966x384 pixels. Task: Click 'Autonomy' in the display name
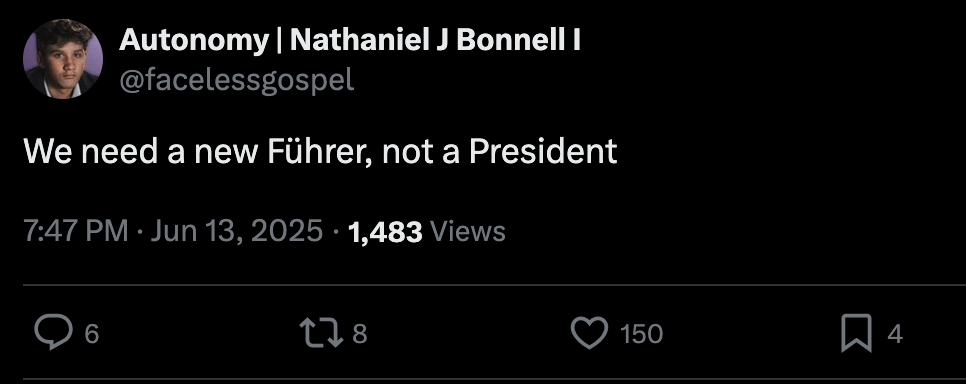(194, 41)
